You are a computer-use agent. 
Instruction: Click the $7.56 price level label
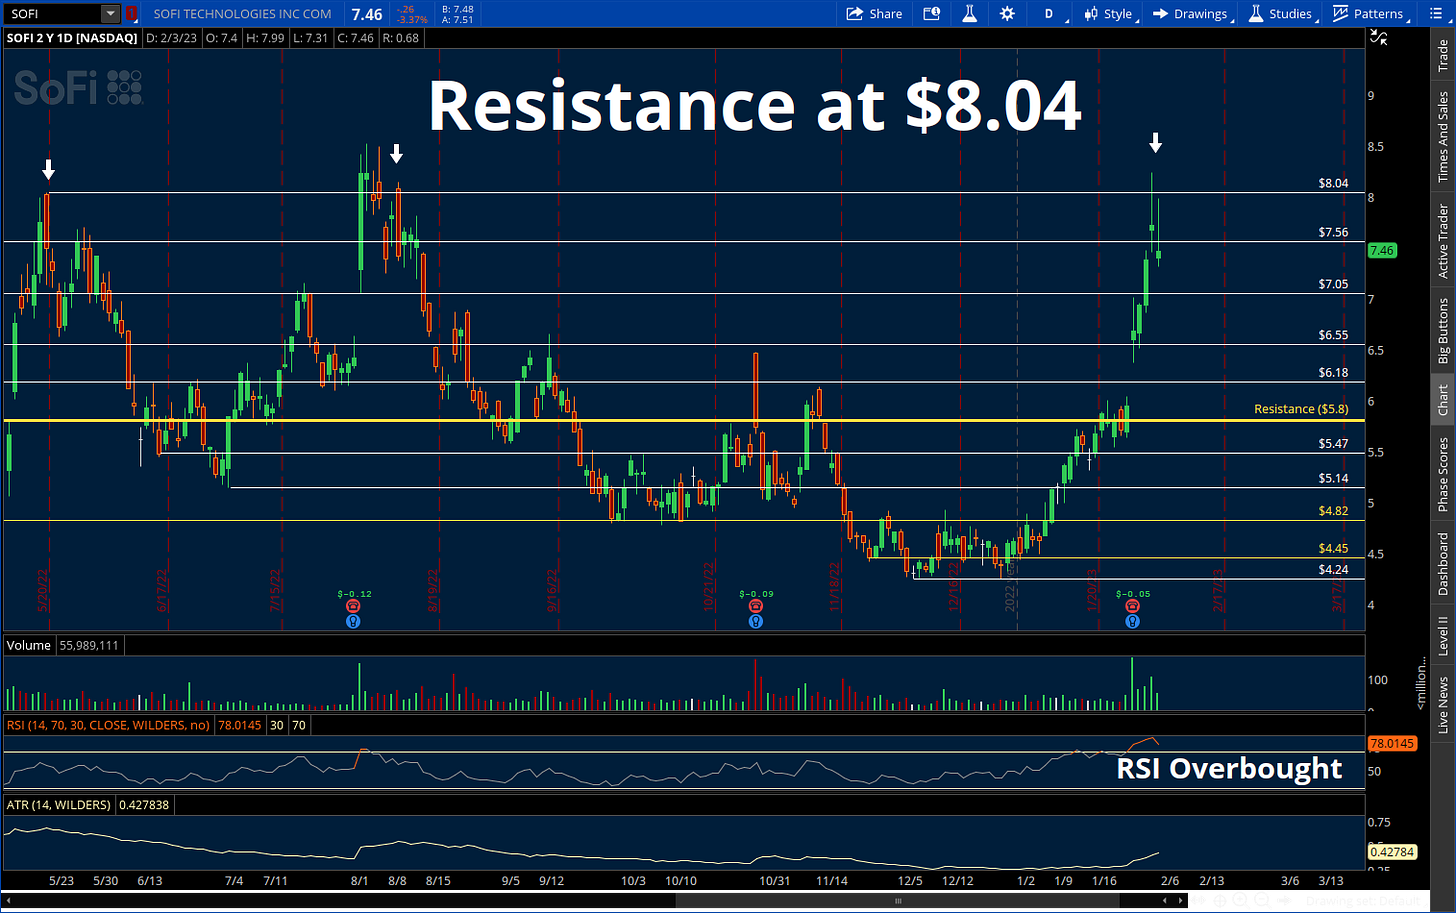tap(1333, 232)
